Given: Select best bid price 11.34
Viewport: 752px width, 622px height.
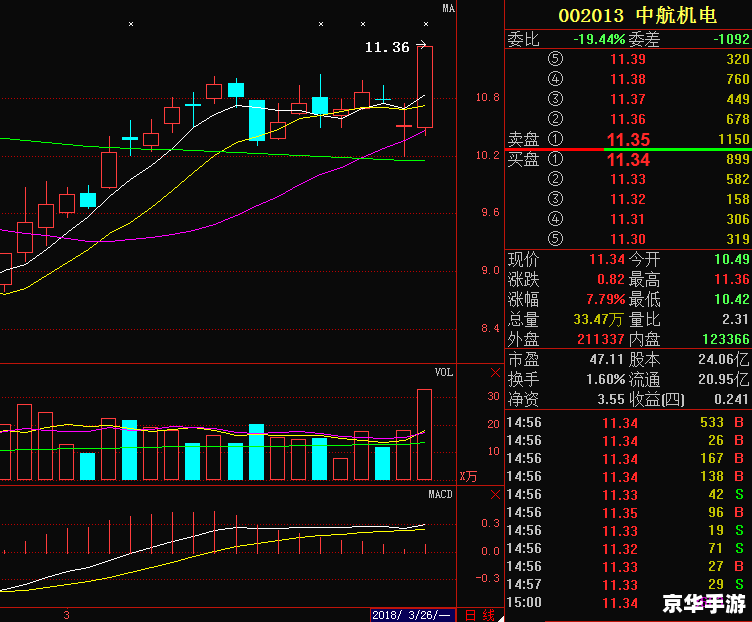Looking at the screenshot, I should tap(628, 160).
